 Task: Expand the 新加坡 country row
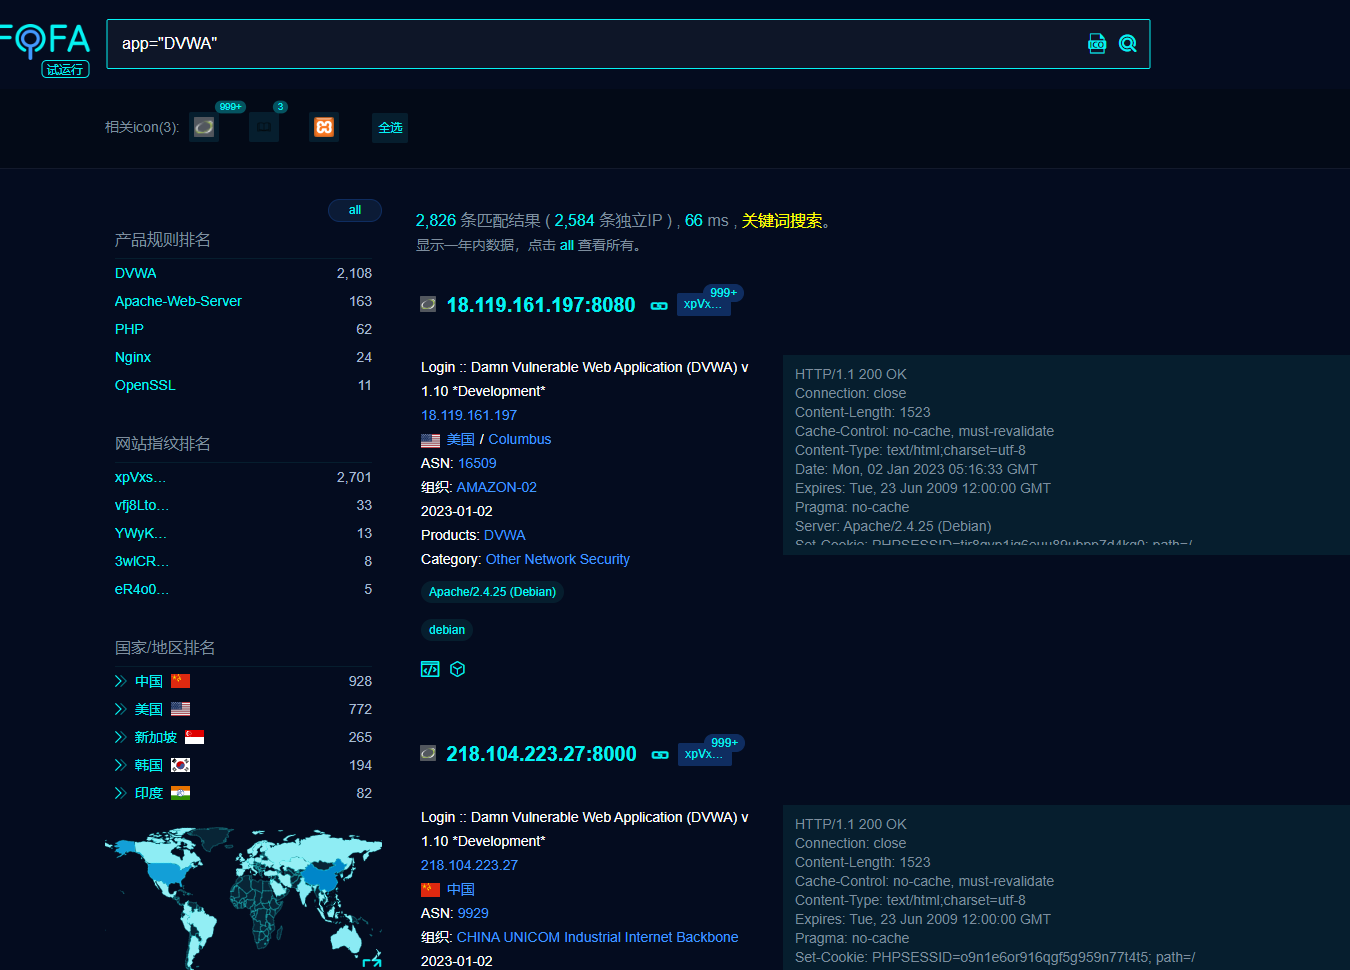[x=120, y=737]
